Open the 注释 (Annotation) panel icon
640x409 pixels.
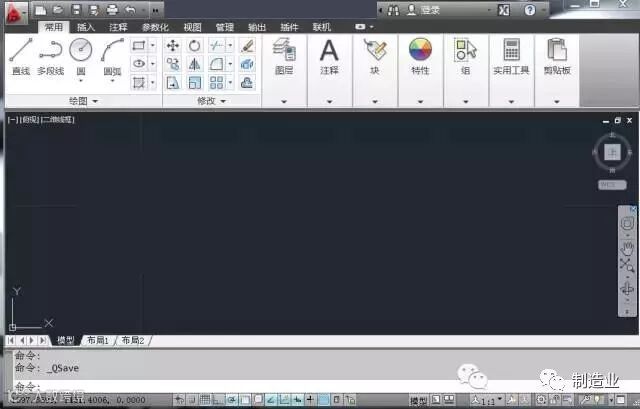coord(329,50)
